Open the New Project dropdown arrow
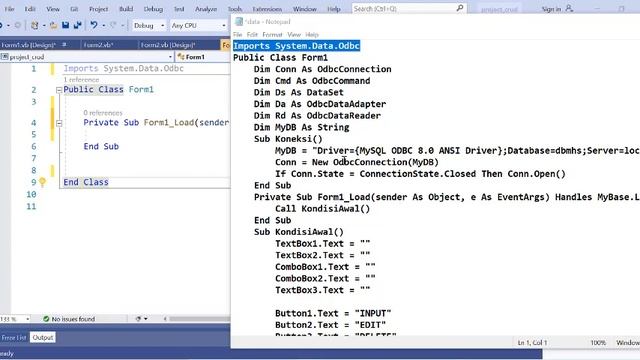Screen dimensions: 640x360 click(x=43, y=25)
